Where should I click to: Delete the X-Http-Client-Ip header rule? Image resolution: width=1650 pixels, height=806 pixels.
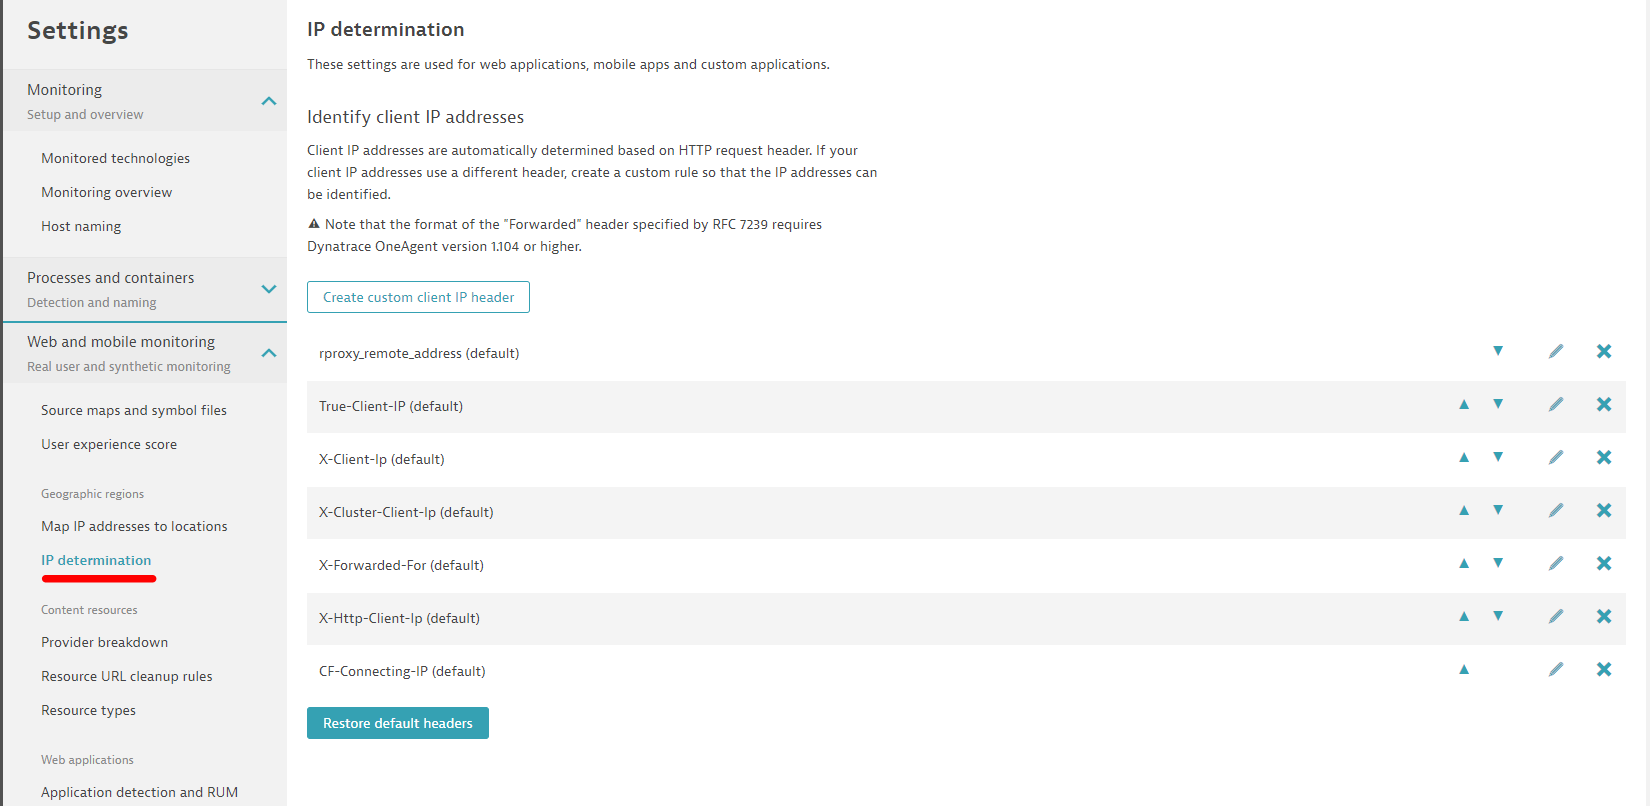coord(1604,616)
